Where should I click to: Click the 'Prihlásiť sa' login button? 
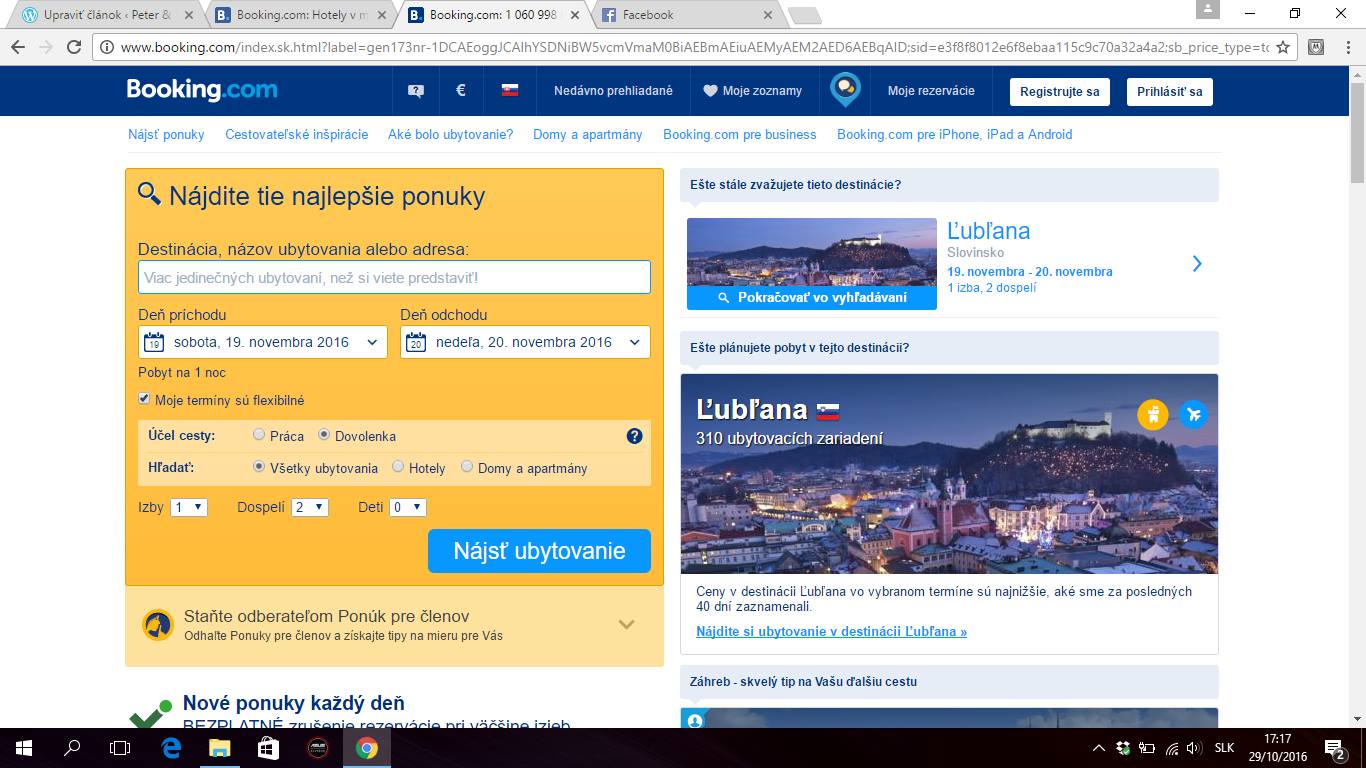coord(1169,91)
